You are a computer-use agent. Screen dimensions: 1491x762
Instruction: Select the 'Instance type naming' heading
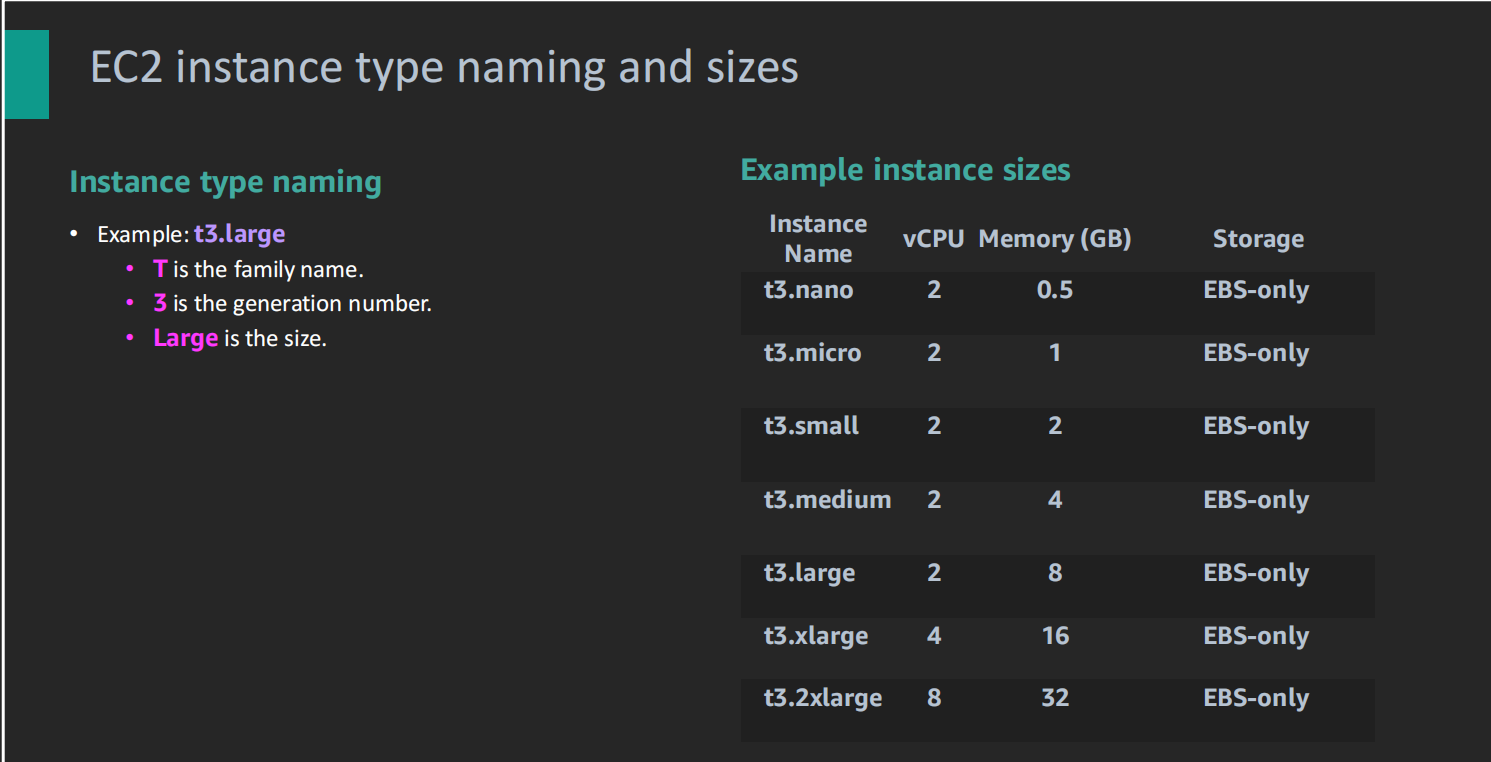(225, 182)
